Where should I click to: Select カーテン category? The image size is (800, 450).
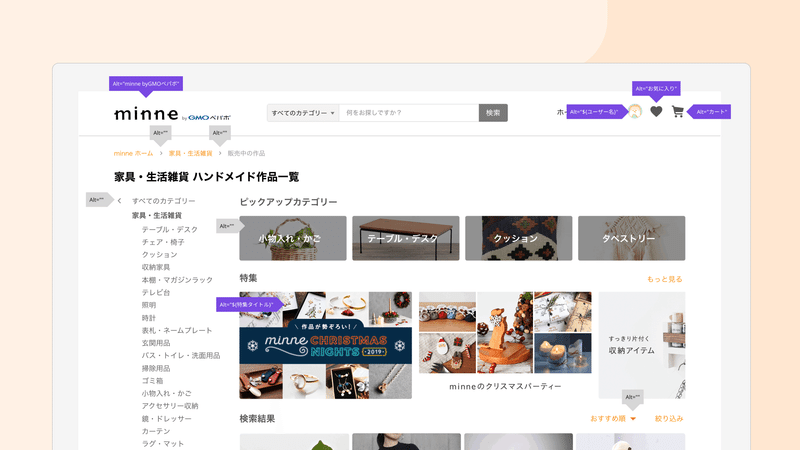click(156, 431)
